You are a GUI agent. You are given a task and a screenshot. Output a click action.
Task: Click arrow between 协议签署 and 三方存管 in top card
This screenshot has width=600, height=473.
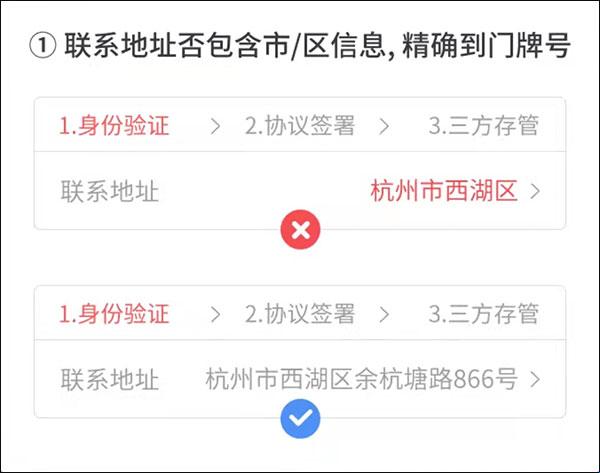click(384, 126)
